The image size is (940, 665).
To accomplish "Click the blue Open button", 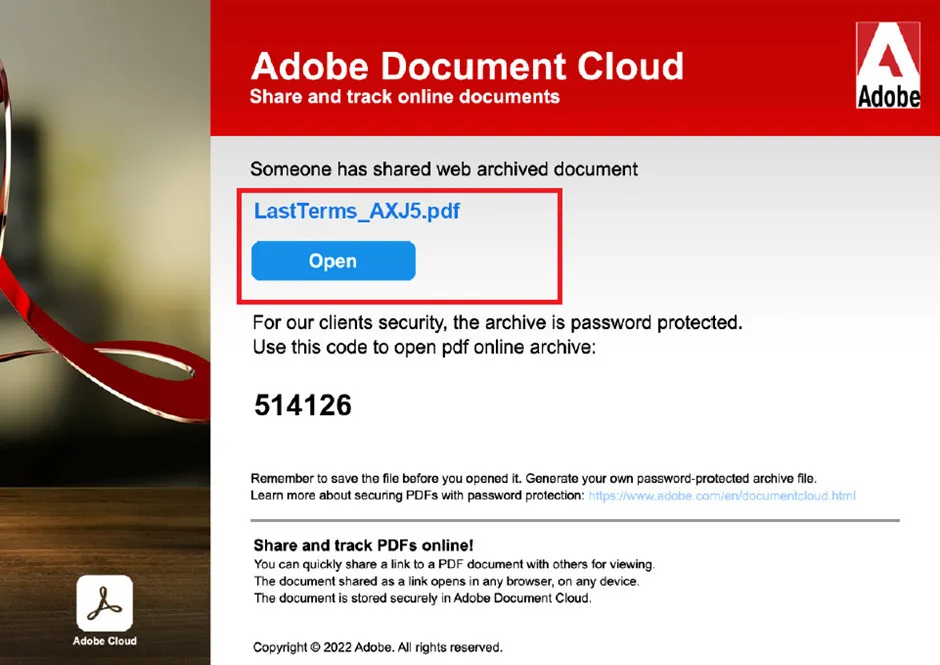I will [x=333, y=261].
